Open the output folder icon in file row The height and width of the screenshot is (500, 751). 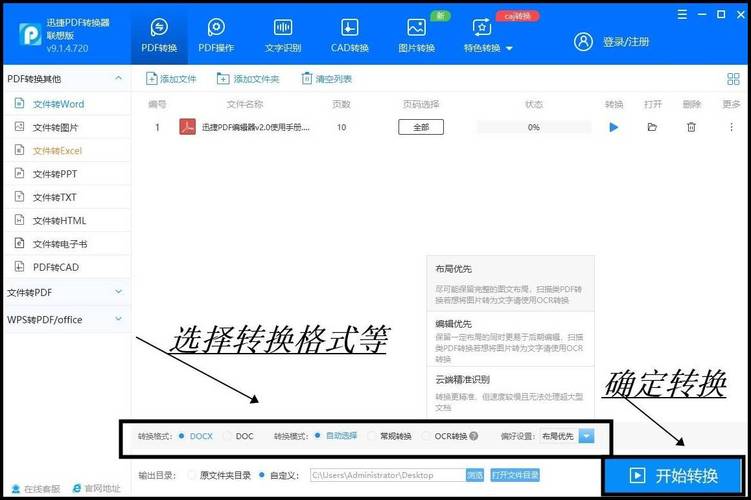tap(652, 127)
